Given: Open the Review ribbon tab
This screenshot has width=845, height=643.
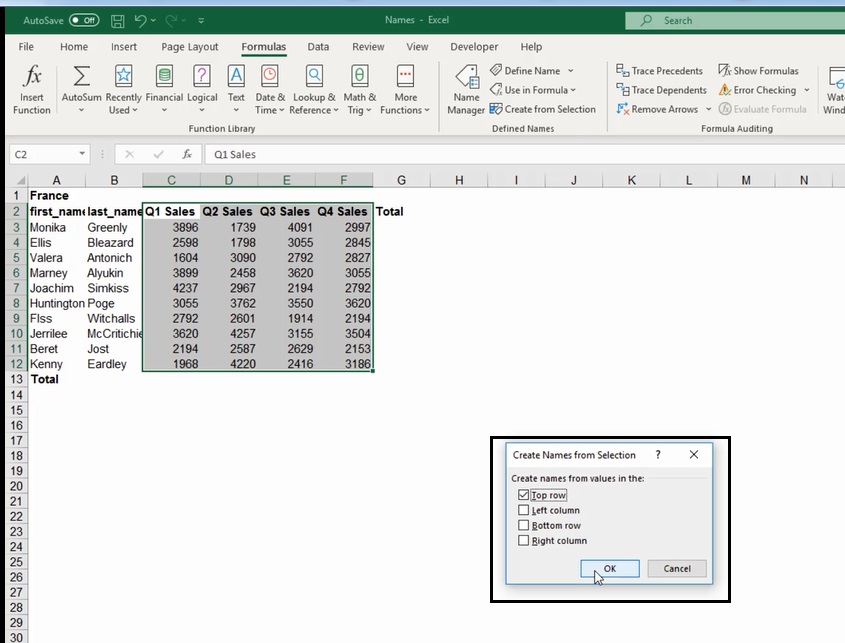Looking at the screenshot, I should (368, 46).
